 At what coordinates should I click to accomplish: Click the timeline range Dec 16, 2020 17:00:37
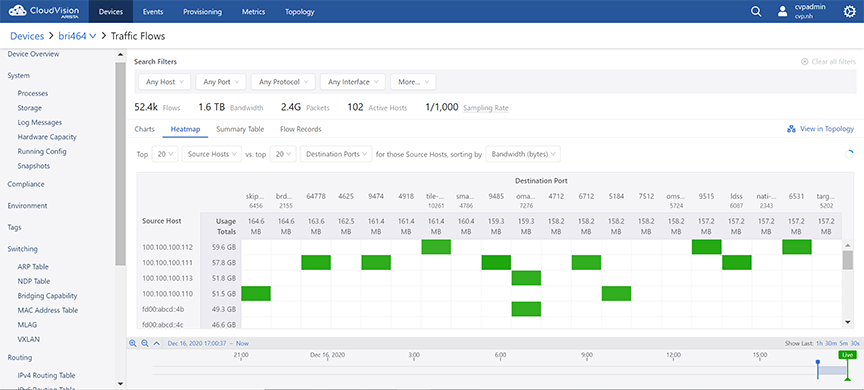pos(196,343)
